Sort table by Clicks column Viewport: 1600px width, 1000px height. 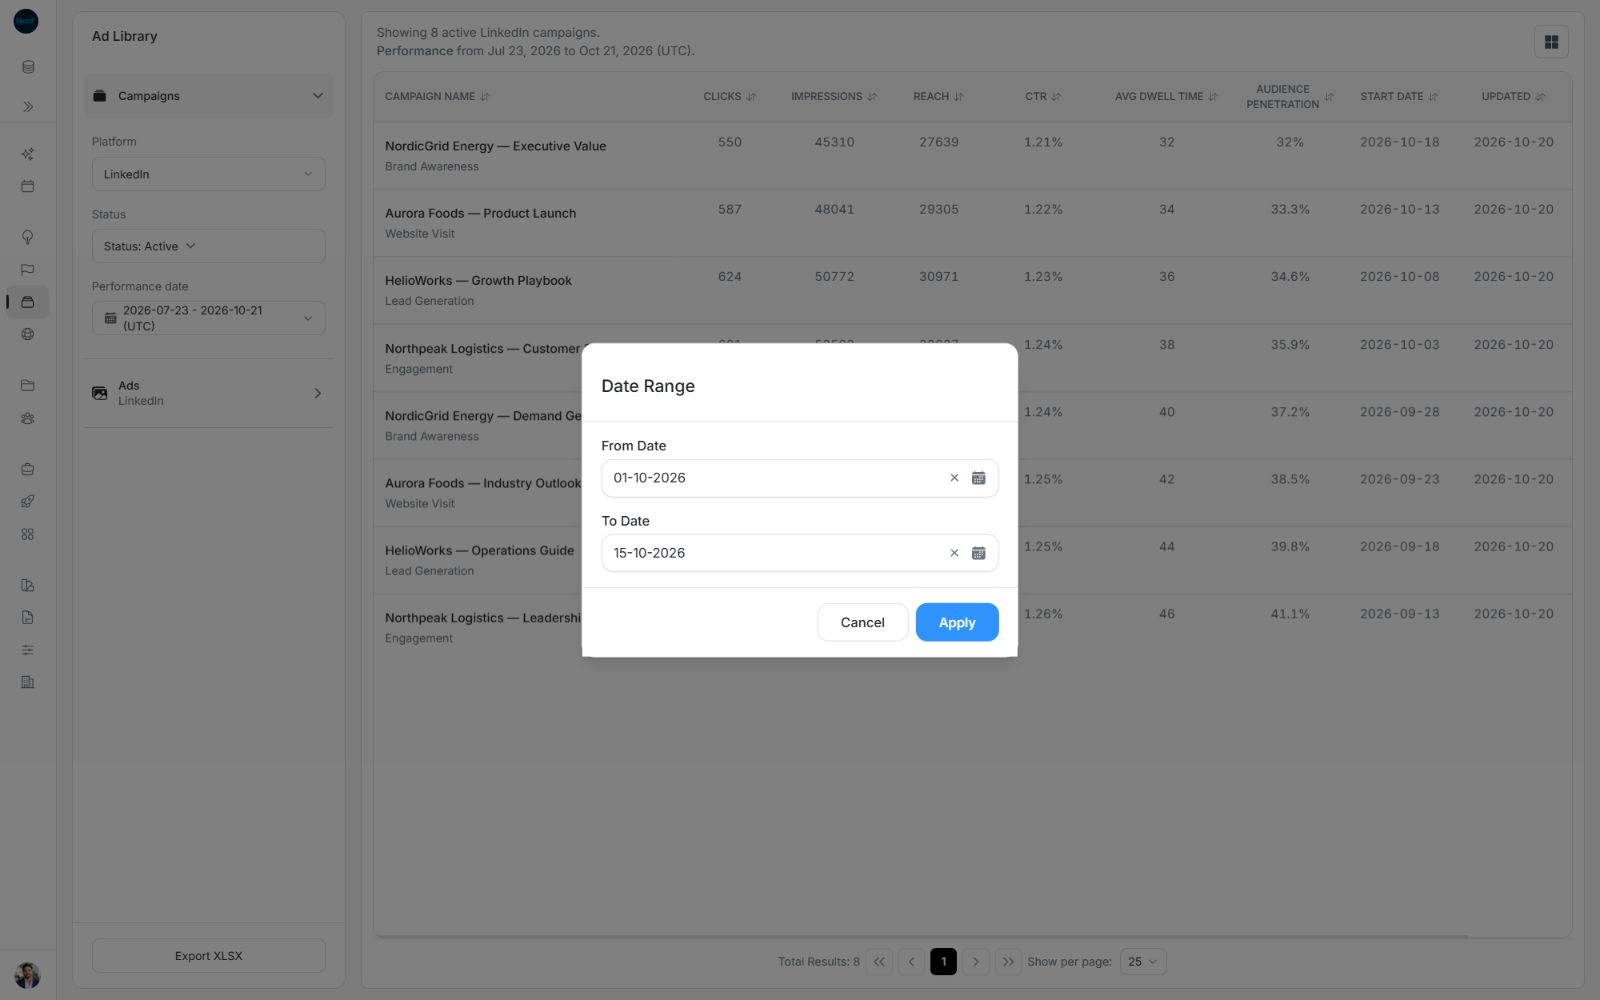click(x=730, y=97)
